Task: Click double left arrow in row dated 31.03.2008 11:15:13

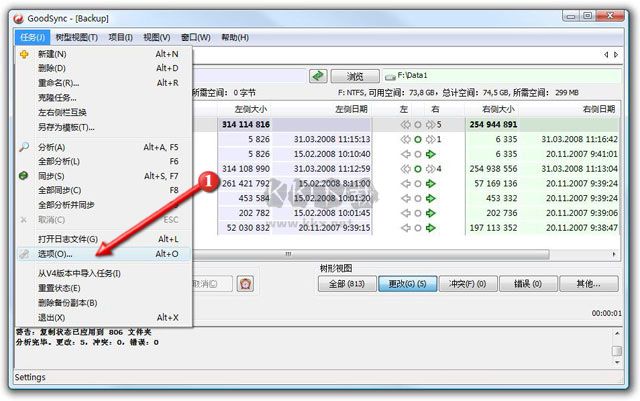Action: point(405,139)
